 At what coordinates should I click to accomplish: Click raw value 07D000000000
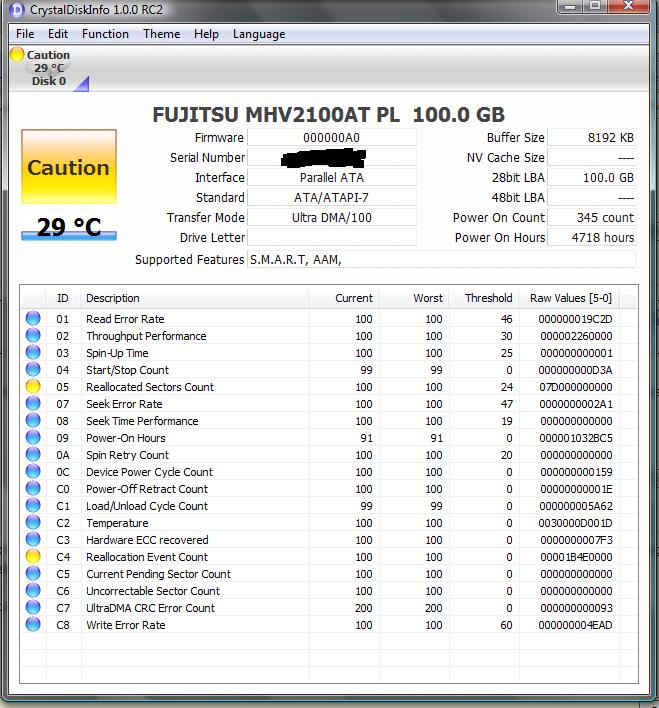pos(576,387)
